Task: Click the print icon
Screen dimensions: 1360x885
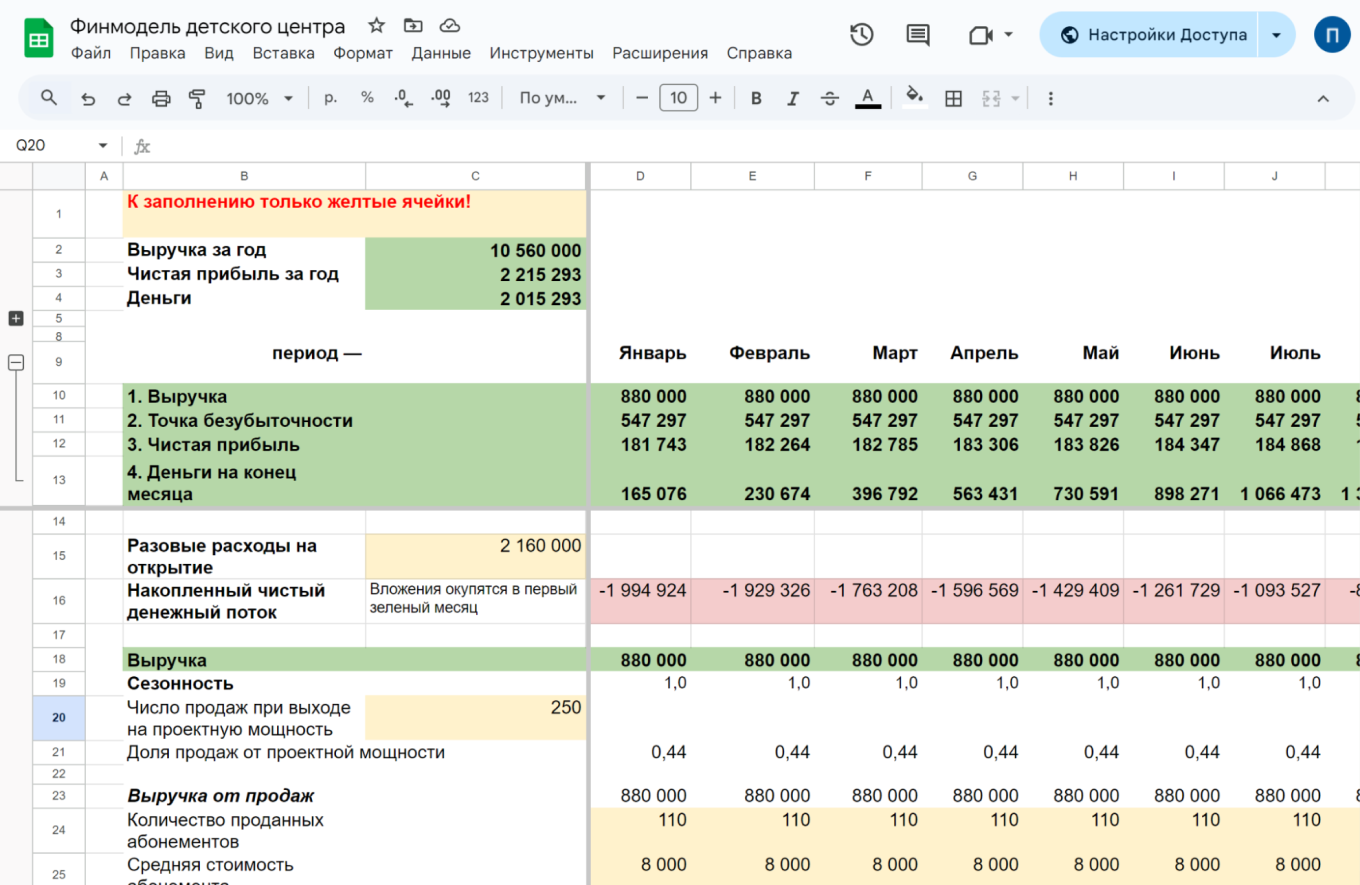Action: point(160,98)
